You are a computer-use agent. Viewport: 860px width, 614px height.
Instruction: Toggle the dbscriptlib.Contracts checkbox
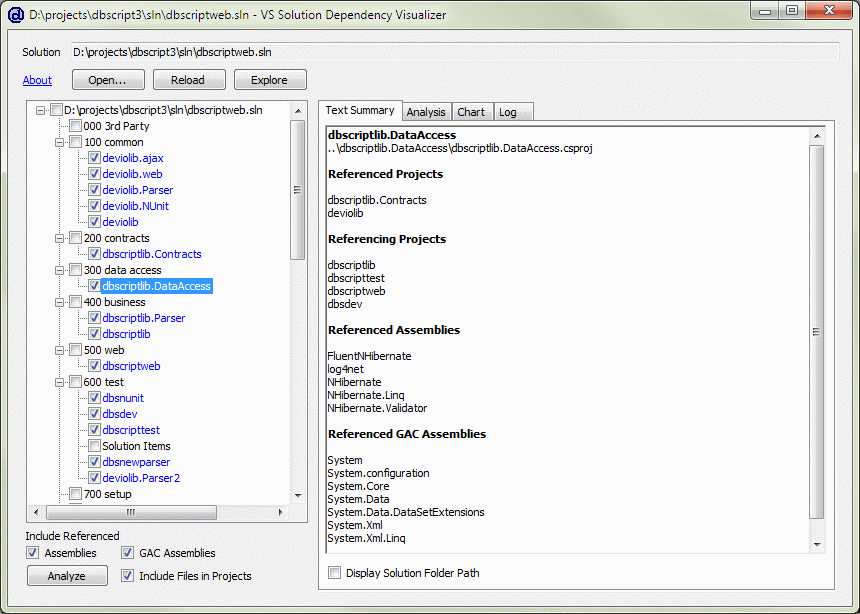pyautogui.click(x=94, y=254)
